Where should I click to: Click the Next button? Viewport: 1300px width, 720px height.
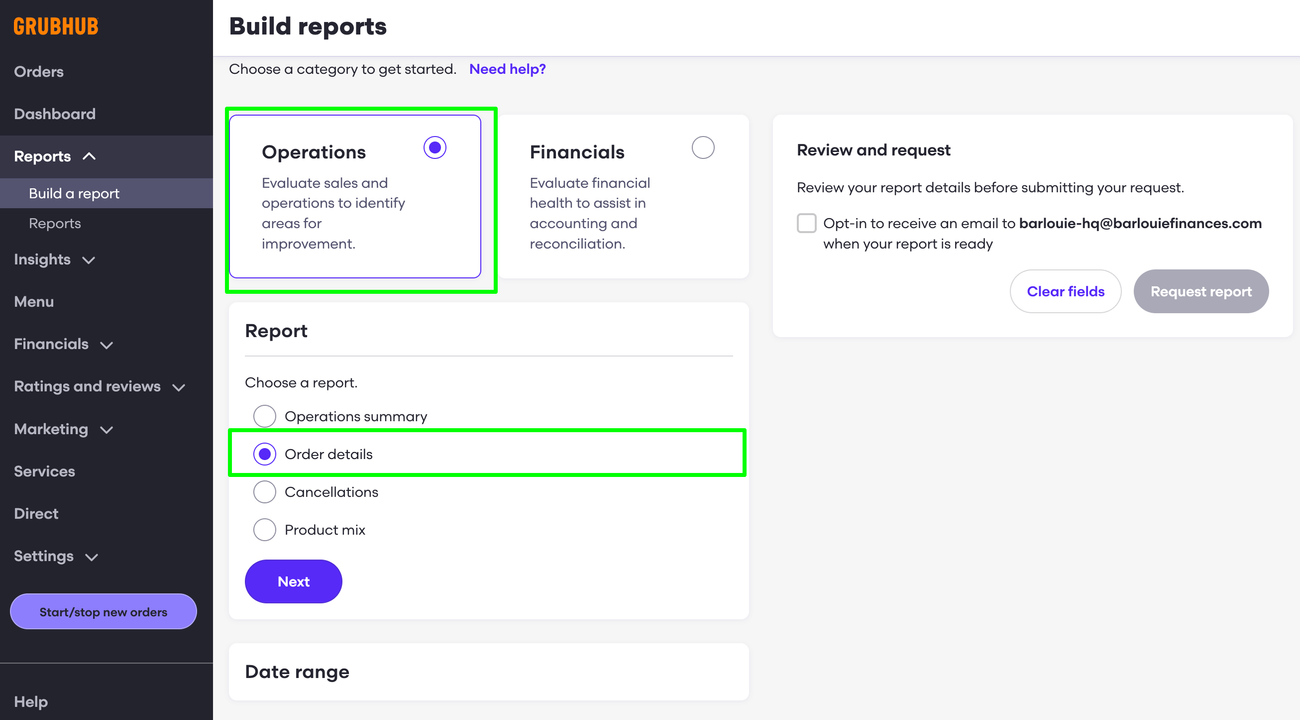(x=293, y=582)
